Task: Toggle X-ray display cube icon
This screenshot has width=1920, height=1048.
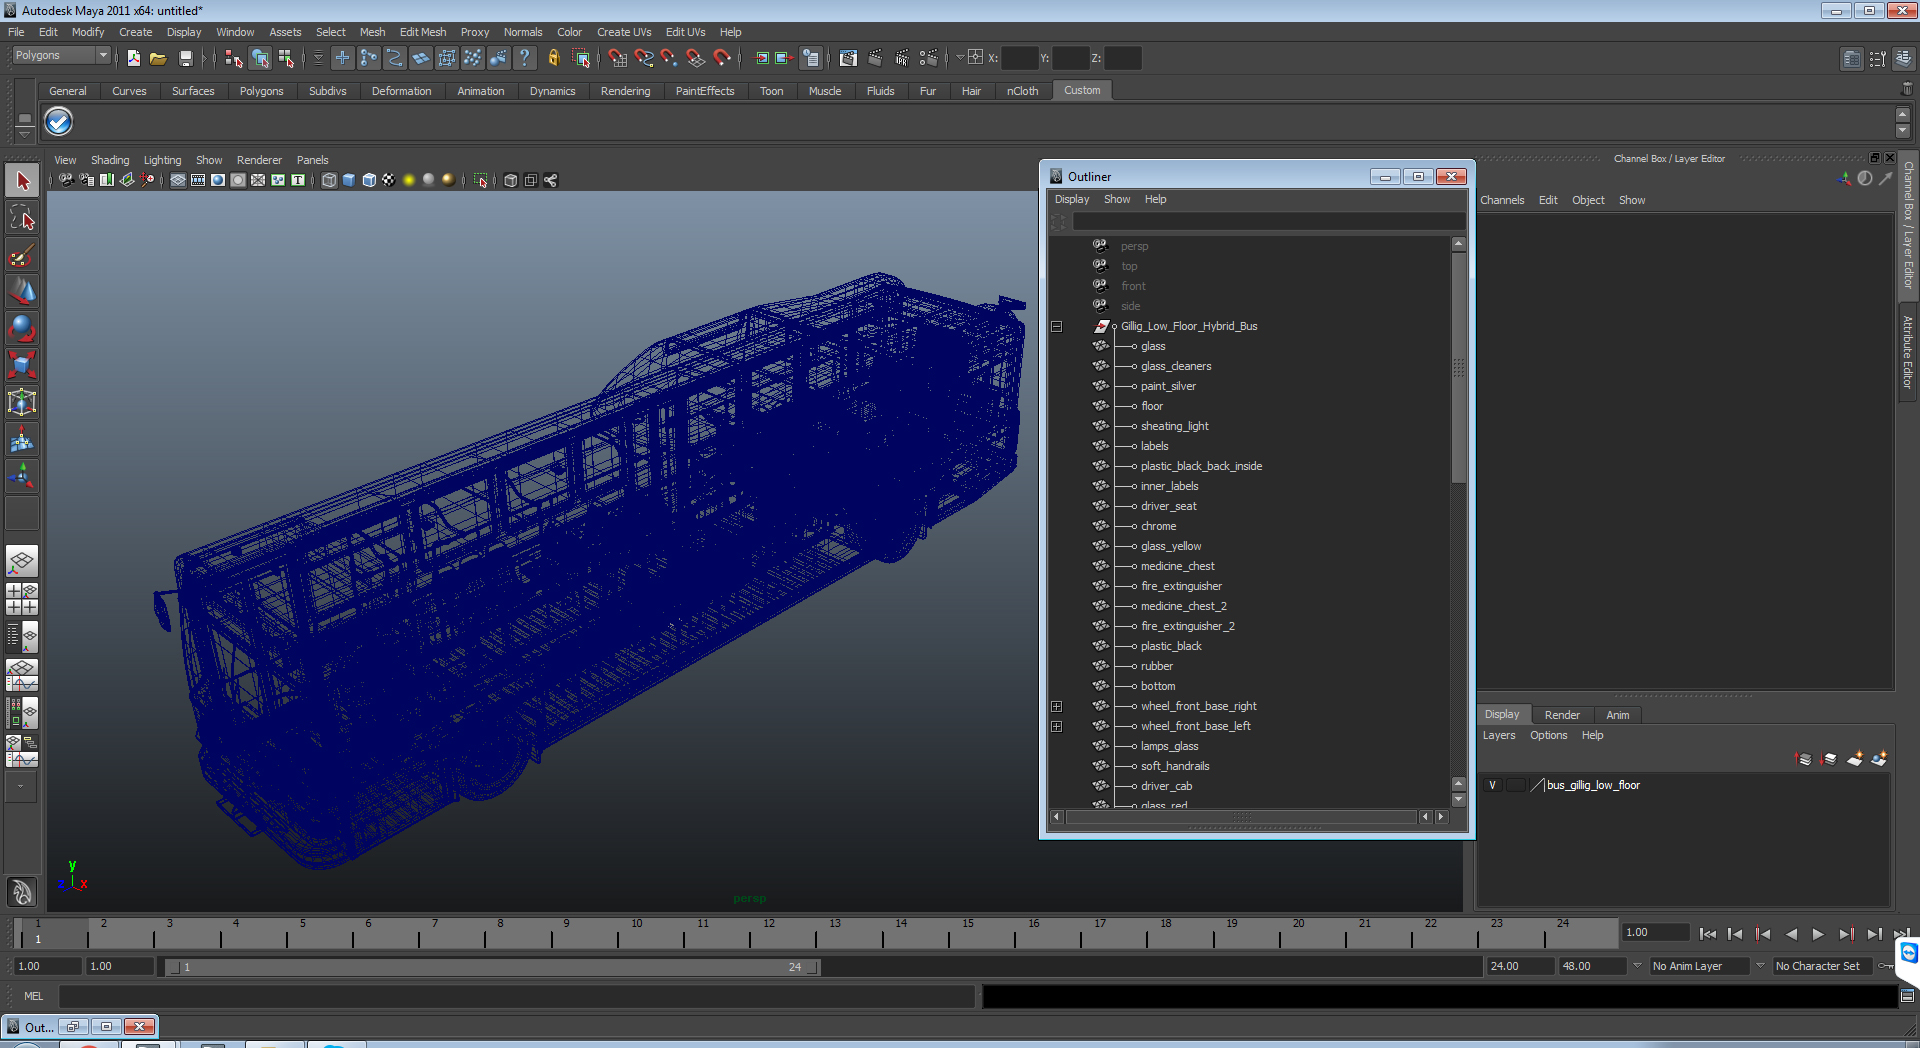Action: tap(511, 180)
